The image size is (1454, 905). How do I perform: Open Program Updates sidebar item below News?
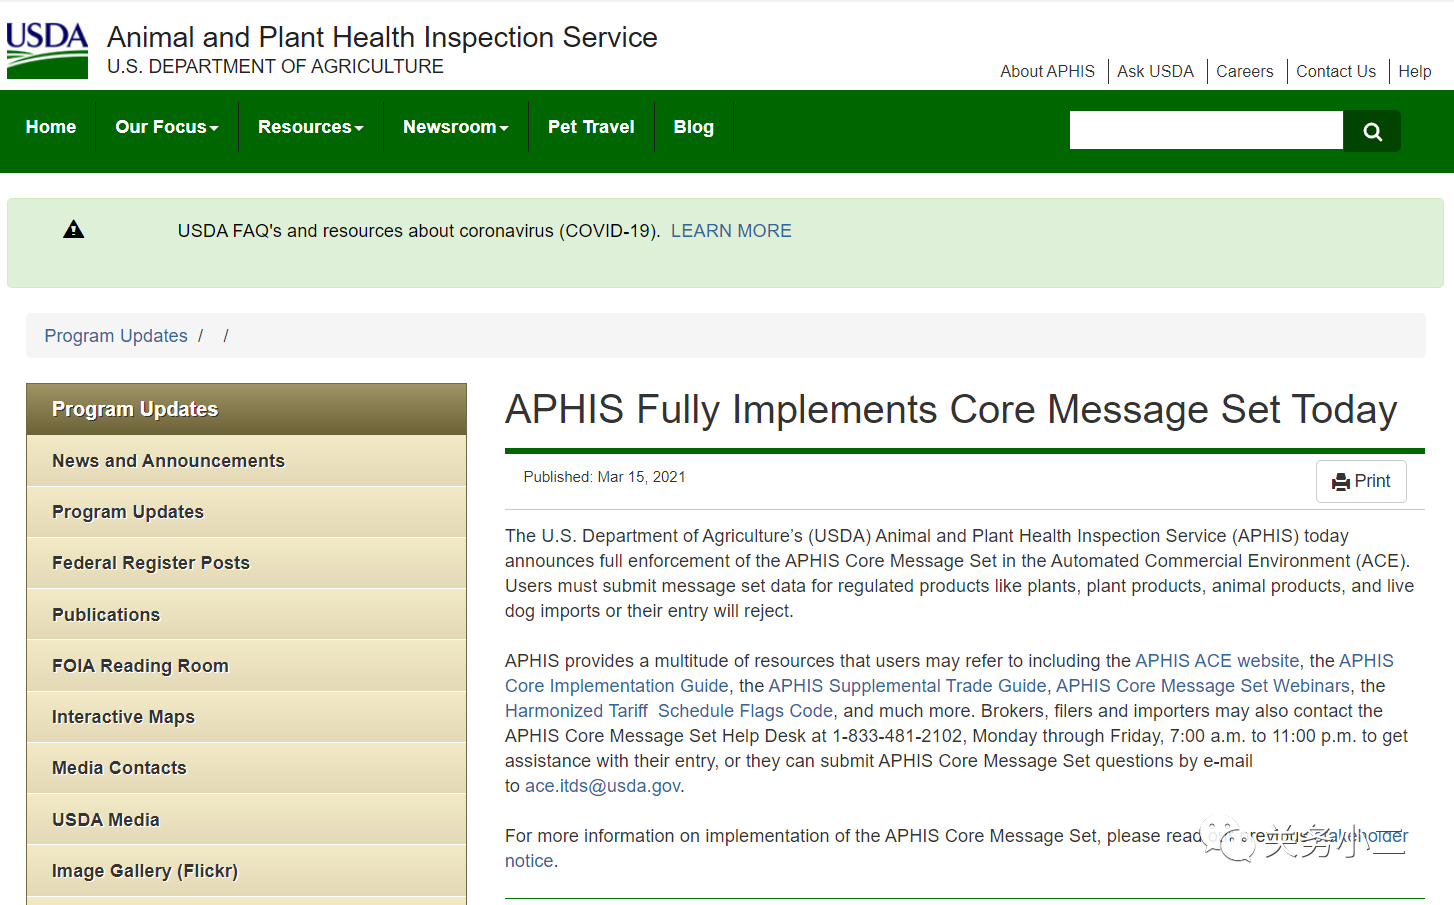[x=246, y=512]
